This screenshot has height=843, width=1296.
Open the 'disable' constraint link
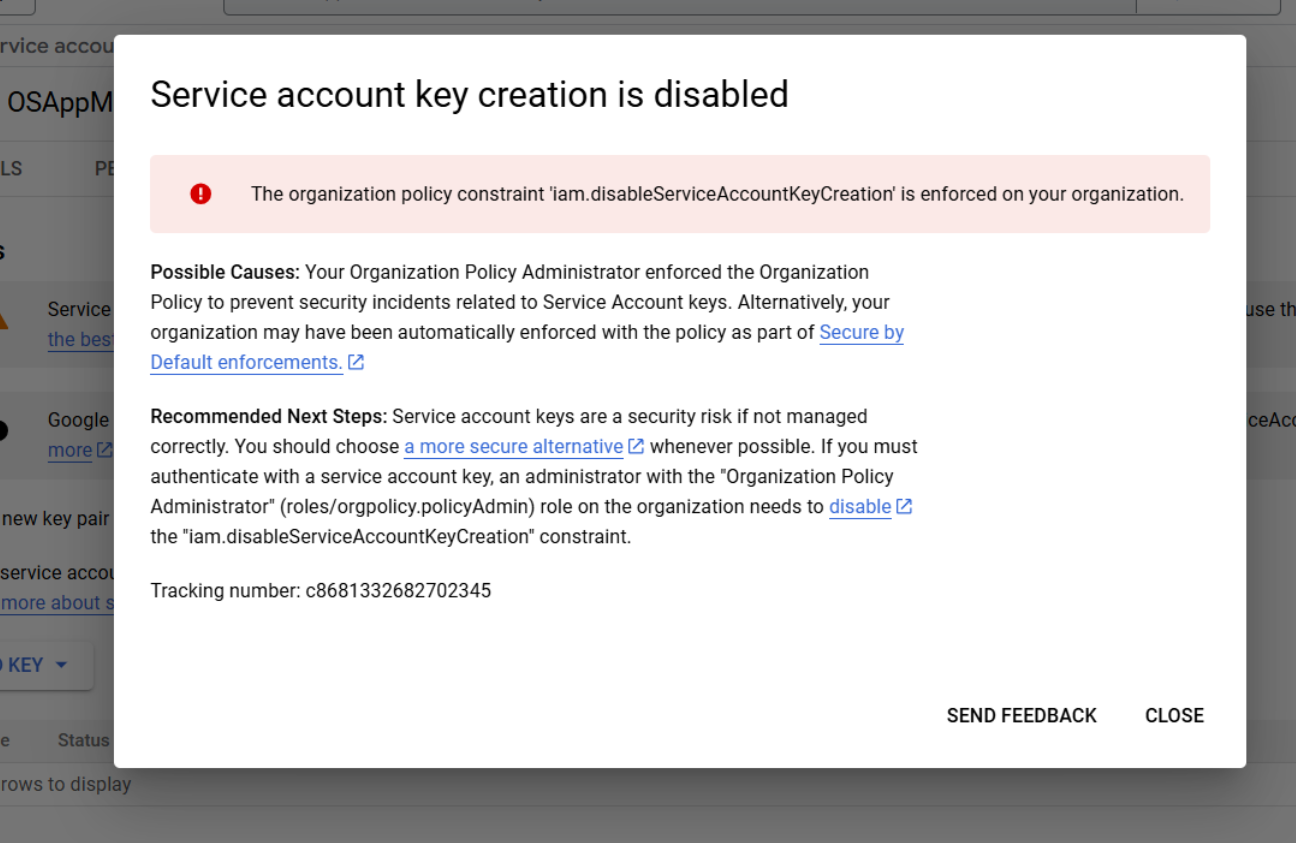860,507
